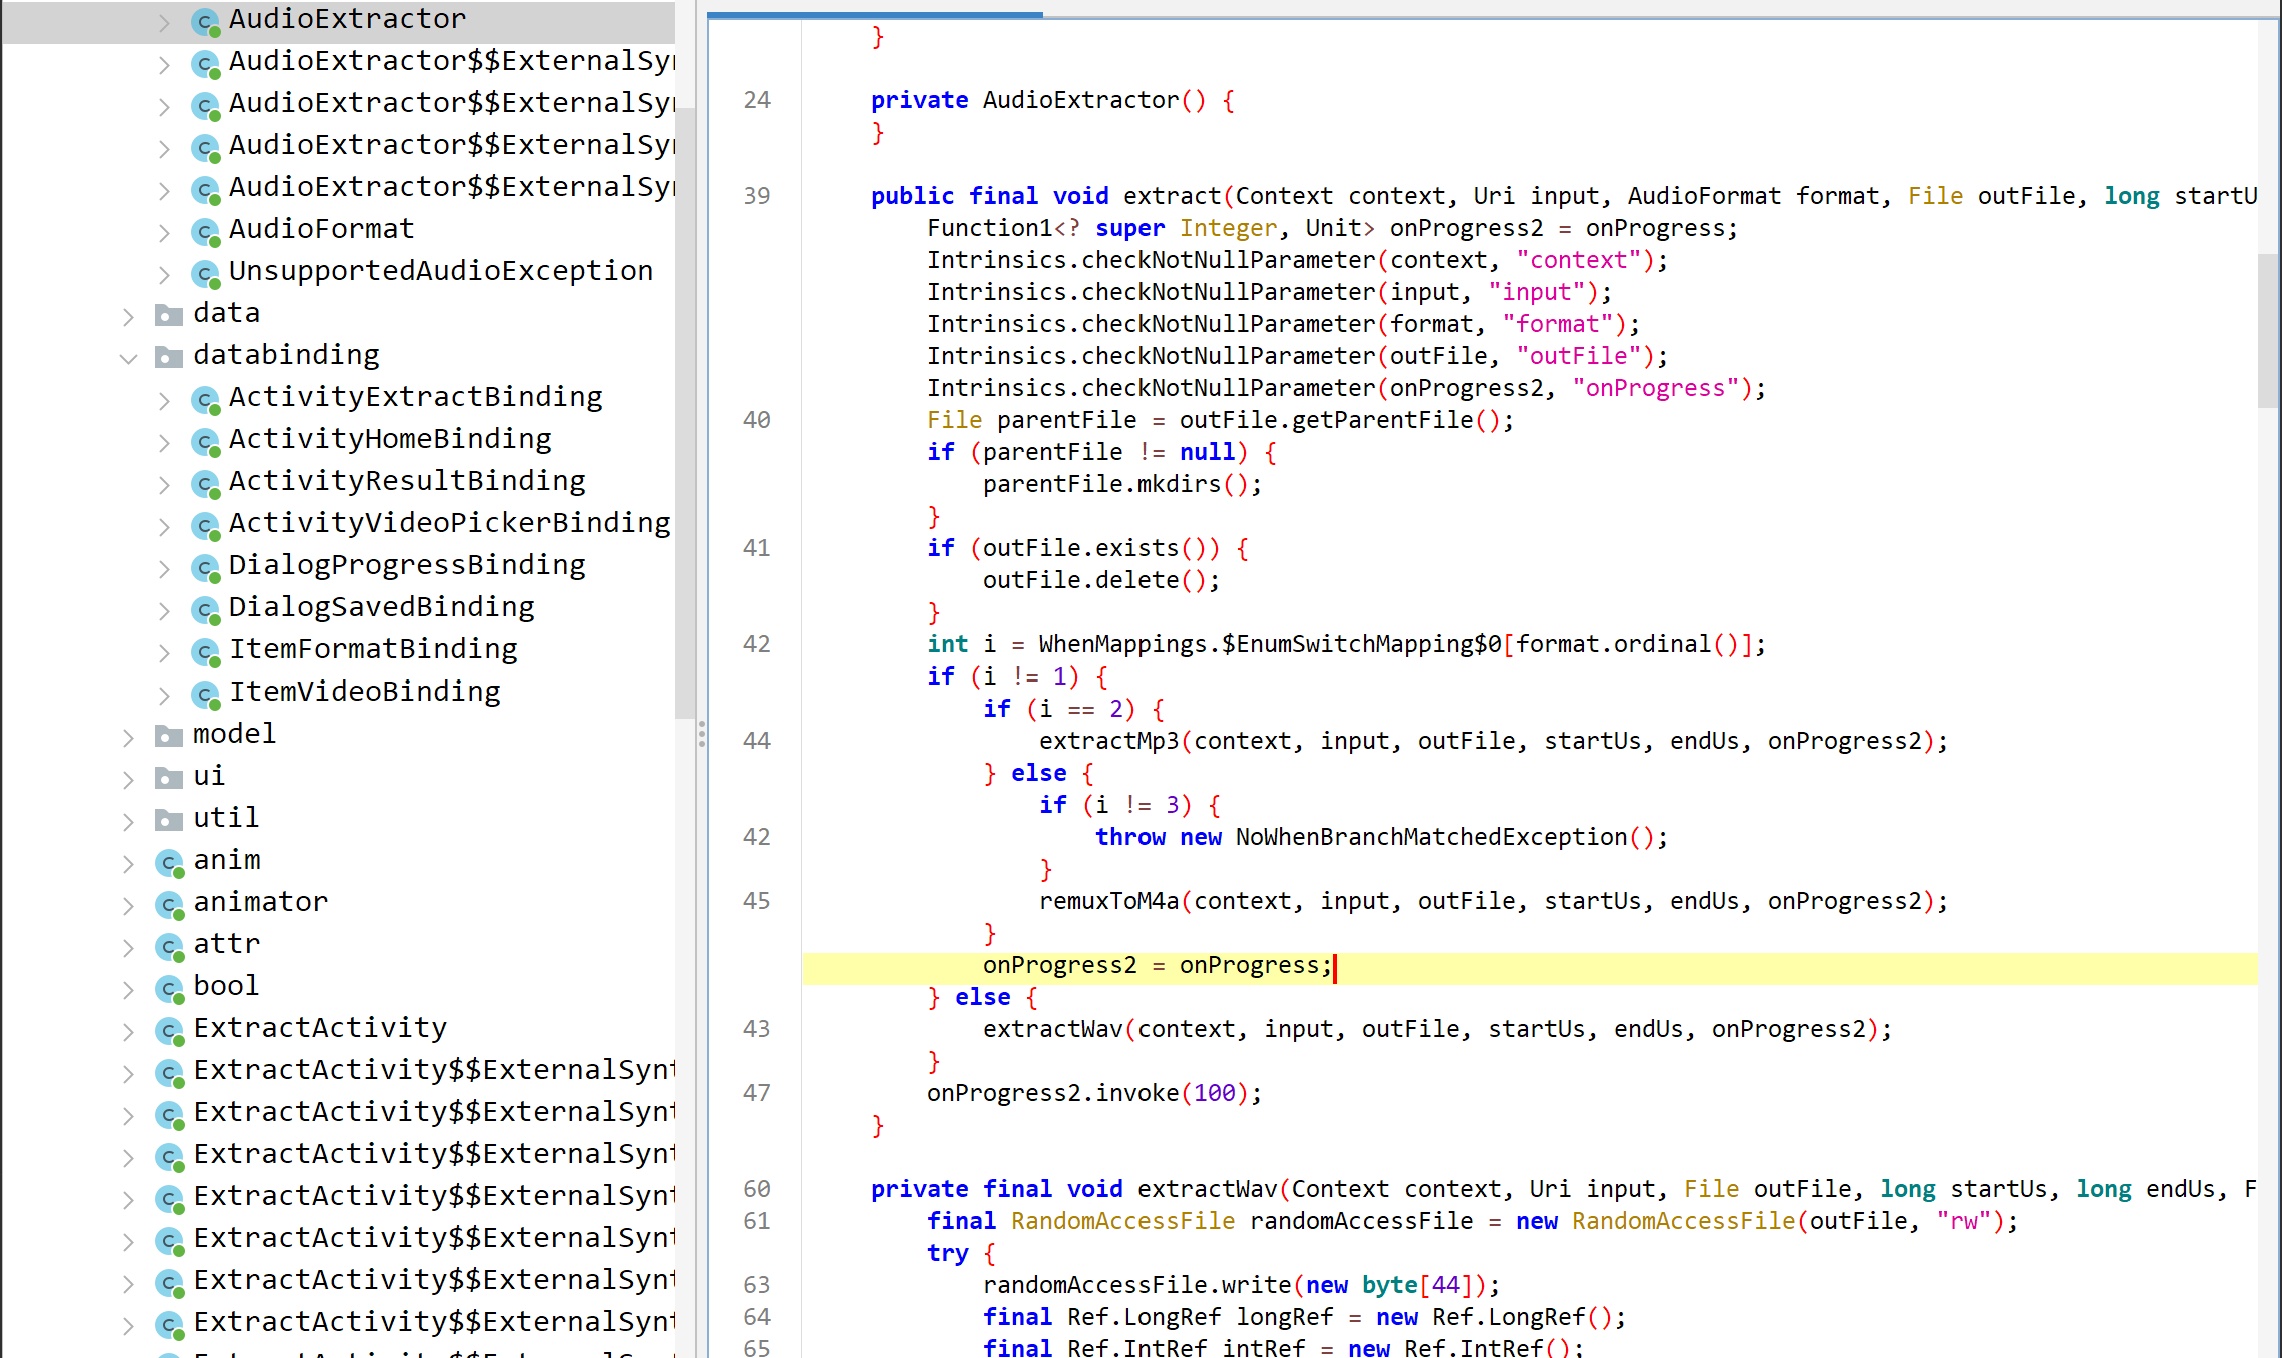The width and height of the screenshot is (2282, 1358).
Task: Click the AudioFormat class icon
Action: tap(205, 231)
